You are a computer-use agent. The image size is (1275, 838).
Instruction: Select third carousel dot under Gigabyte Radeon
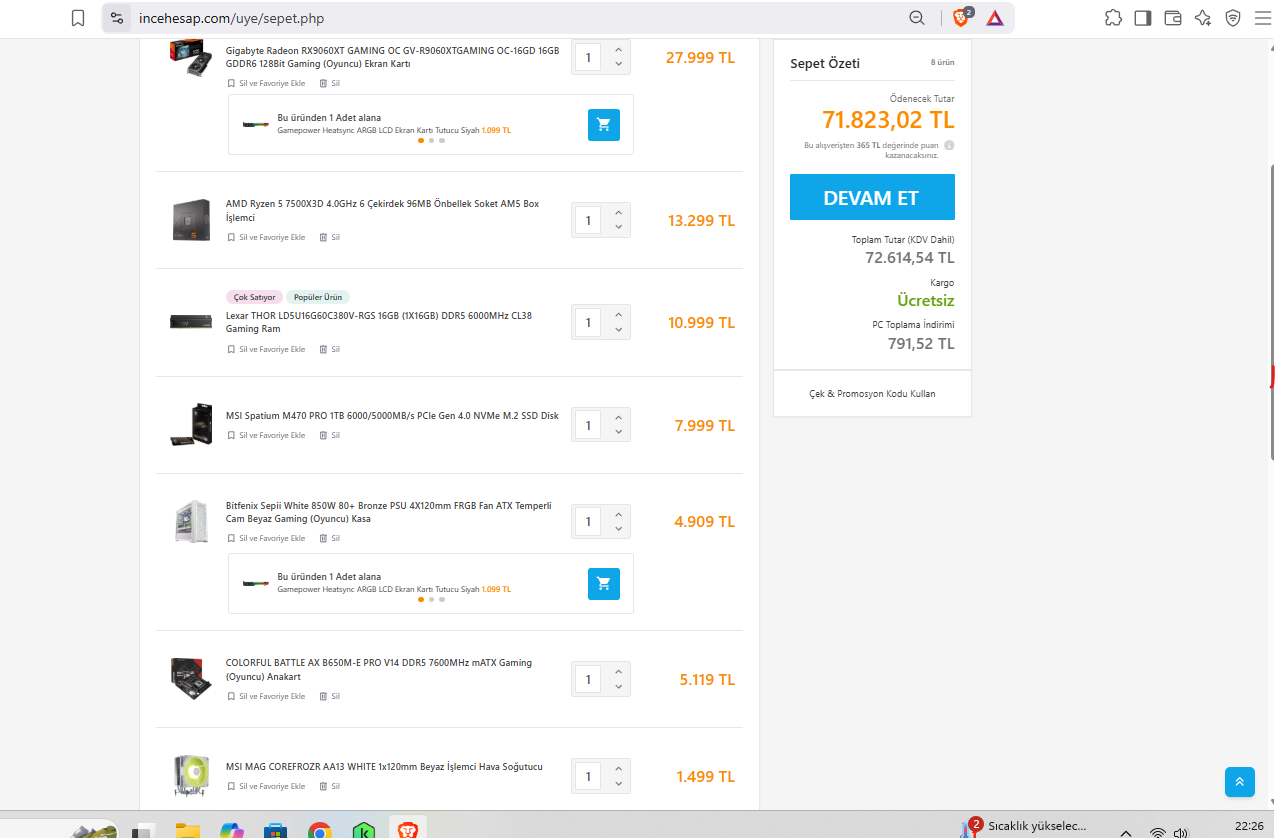[x=442, y=141]
